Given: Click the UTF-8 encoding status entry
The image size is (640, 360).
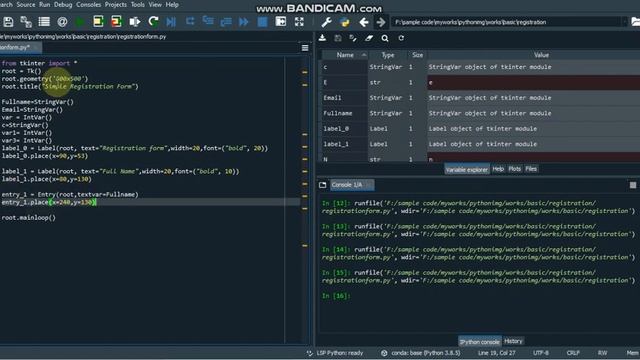Looking at the screenshot, I should (x=541, y=353).
